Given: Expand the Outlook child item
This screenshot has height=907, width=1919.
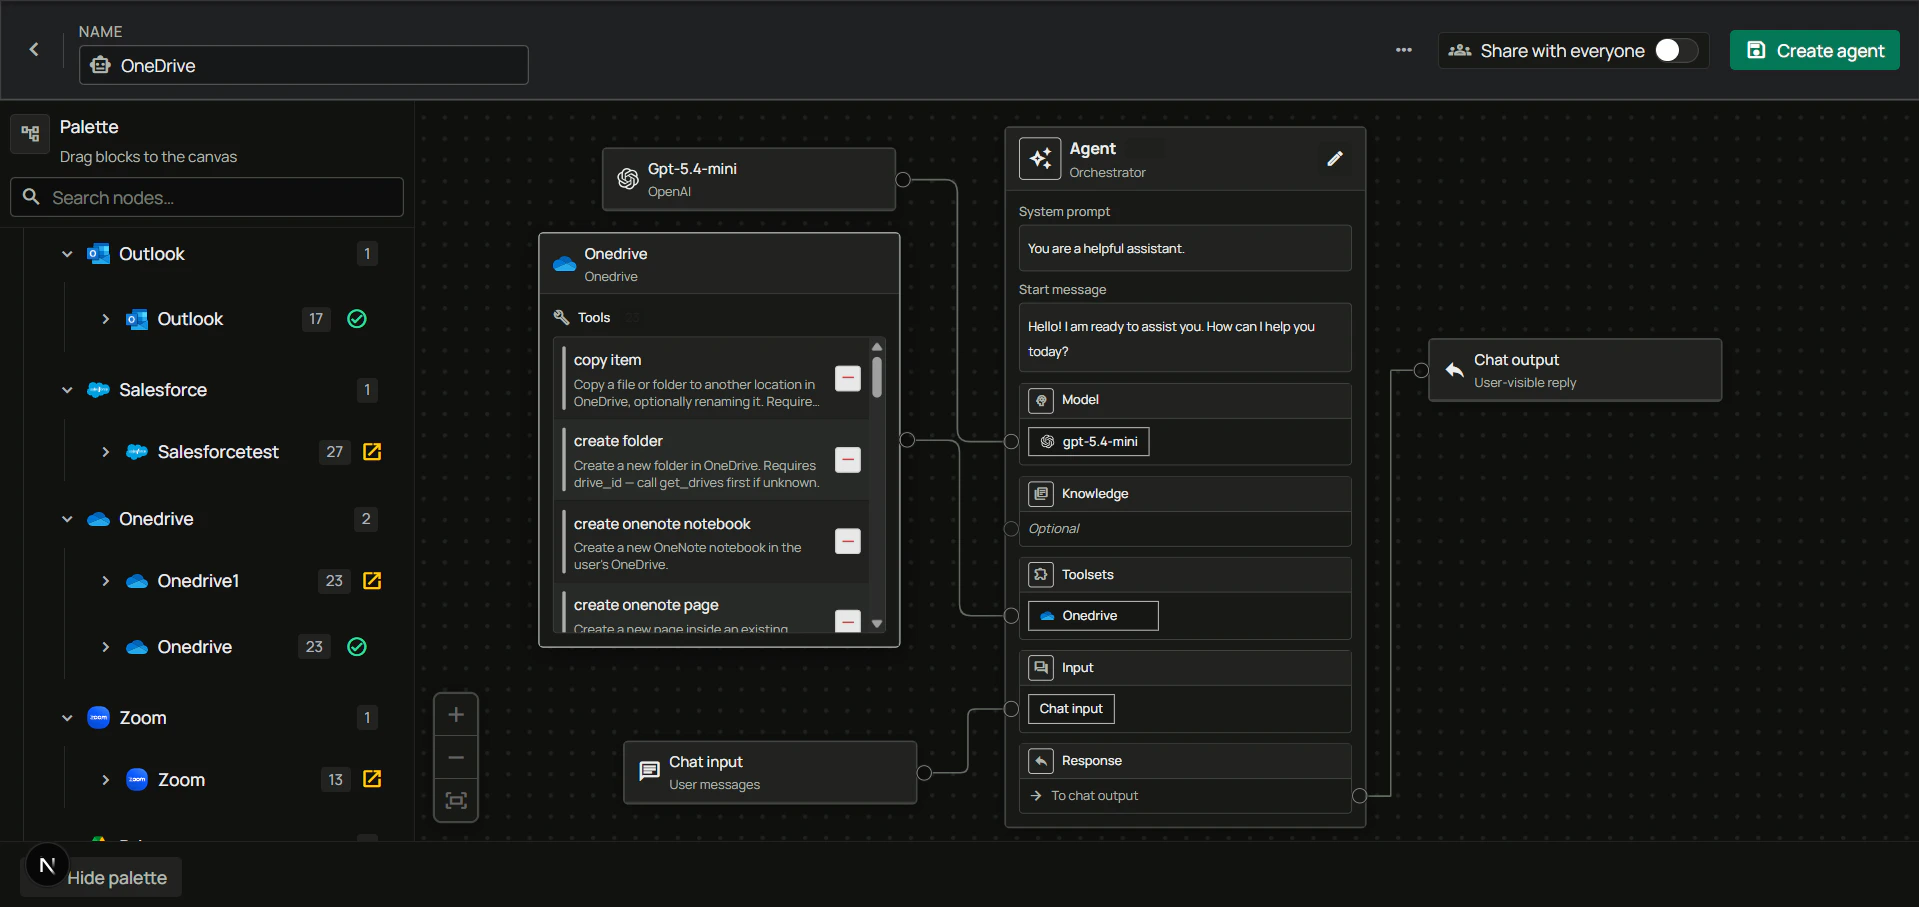Looking at the screenshot, I should point(106,319).
